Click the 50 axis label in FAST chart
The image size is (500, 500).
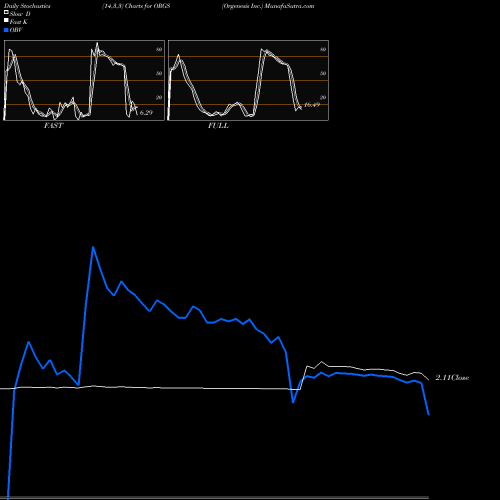[x=159, y=73]
